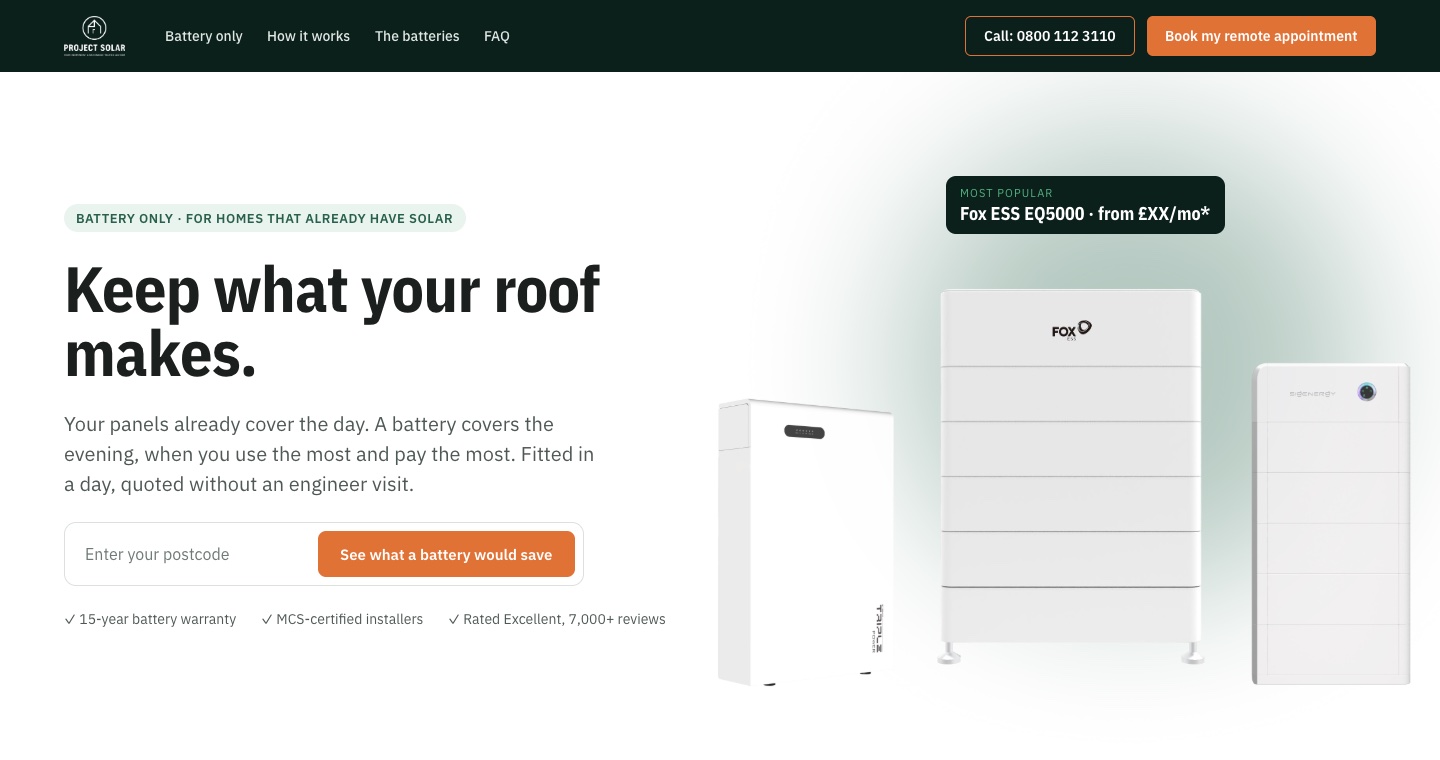Select the Sigenergy battery image

tap(1331, 524)
